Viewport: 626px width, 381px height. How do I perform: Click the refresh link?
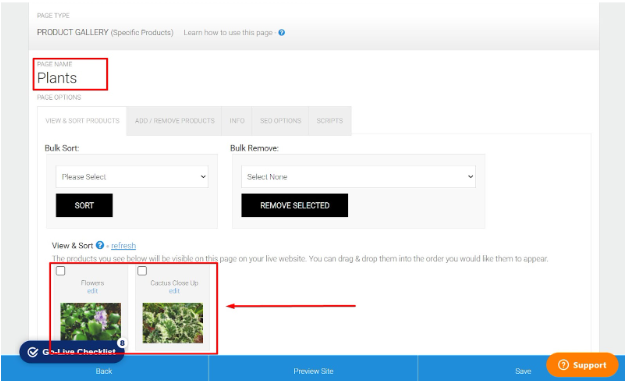[x=123, y=246]
